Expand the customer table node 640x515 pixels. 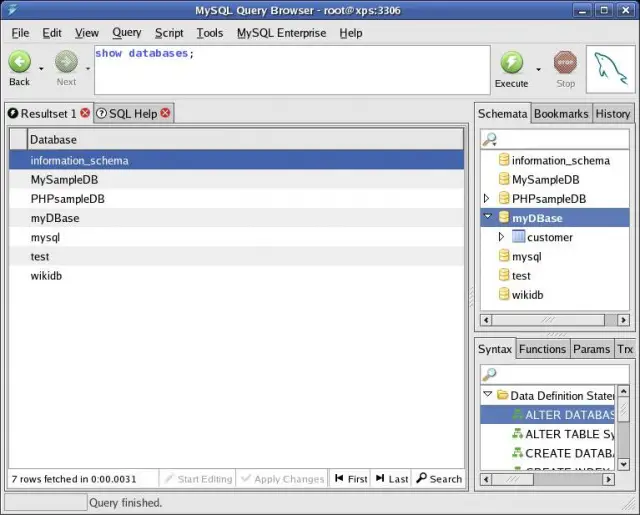click(502, 237)
